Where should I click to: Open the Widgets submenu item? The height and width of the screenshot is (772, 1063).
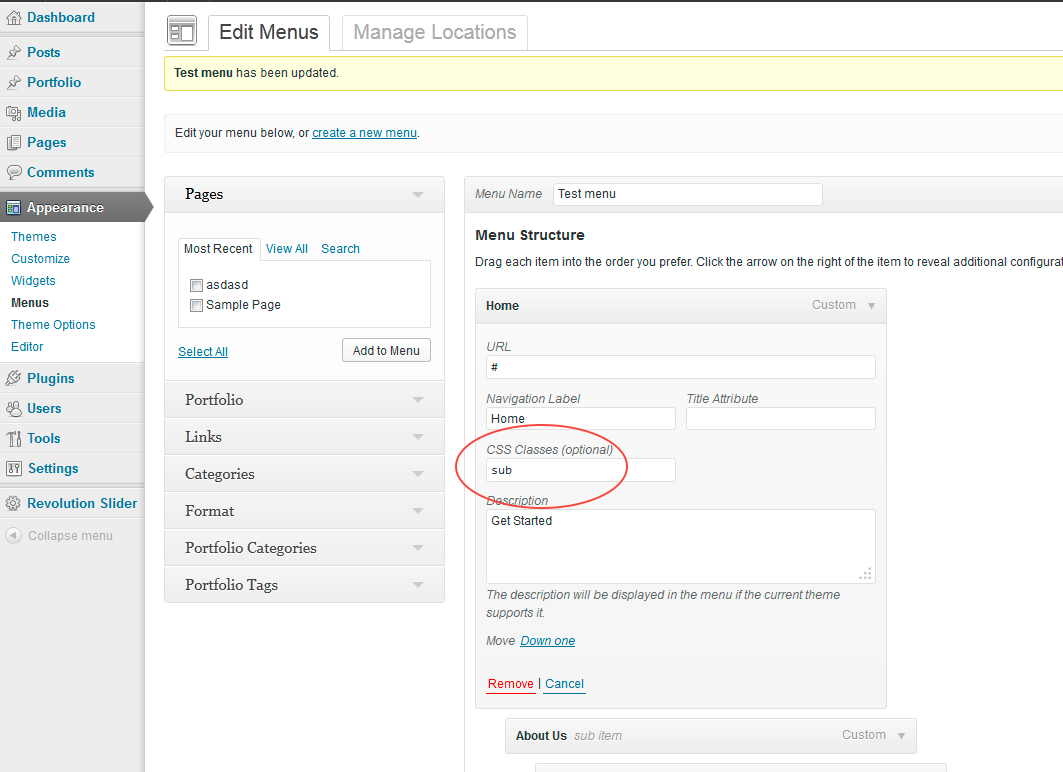tap(33, 281)
